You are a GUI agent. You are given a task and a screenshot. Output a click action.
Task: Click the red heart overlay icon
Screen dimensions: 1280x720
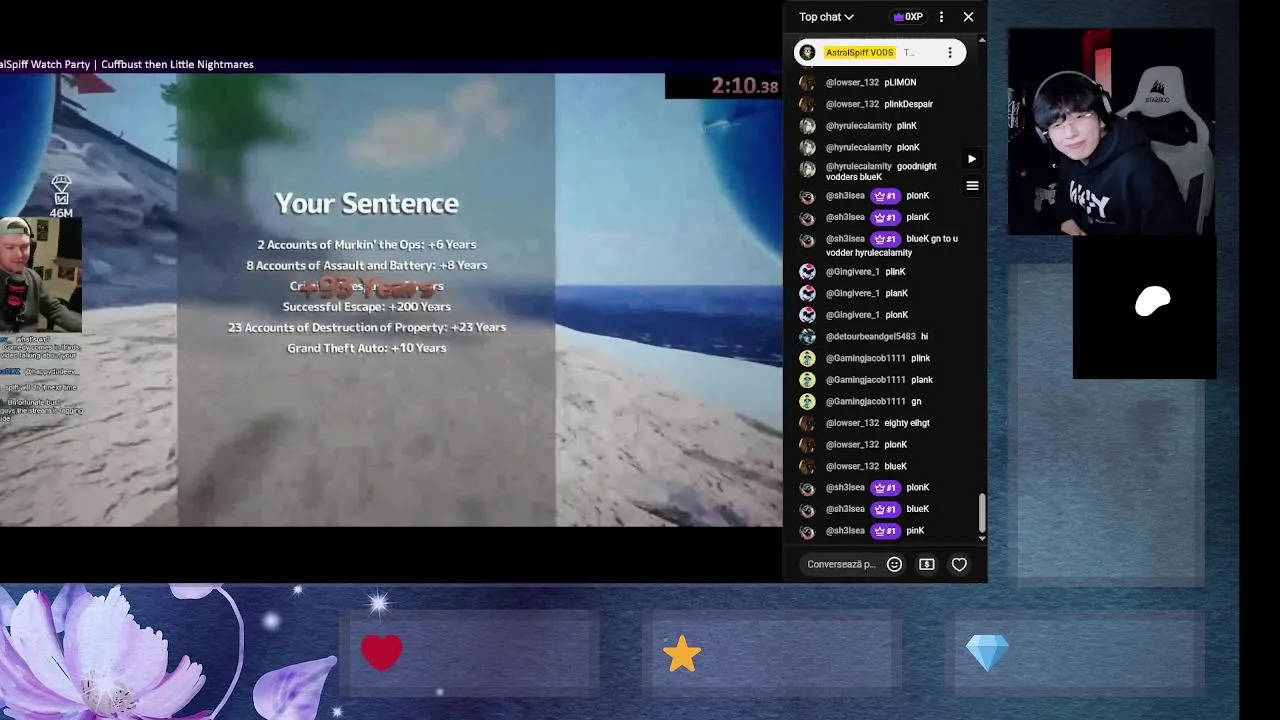pos(381,653)
